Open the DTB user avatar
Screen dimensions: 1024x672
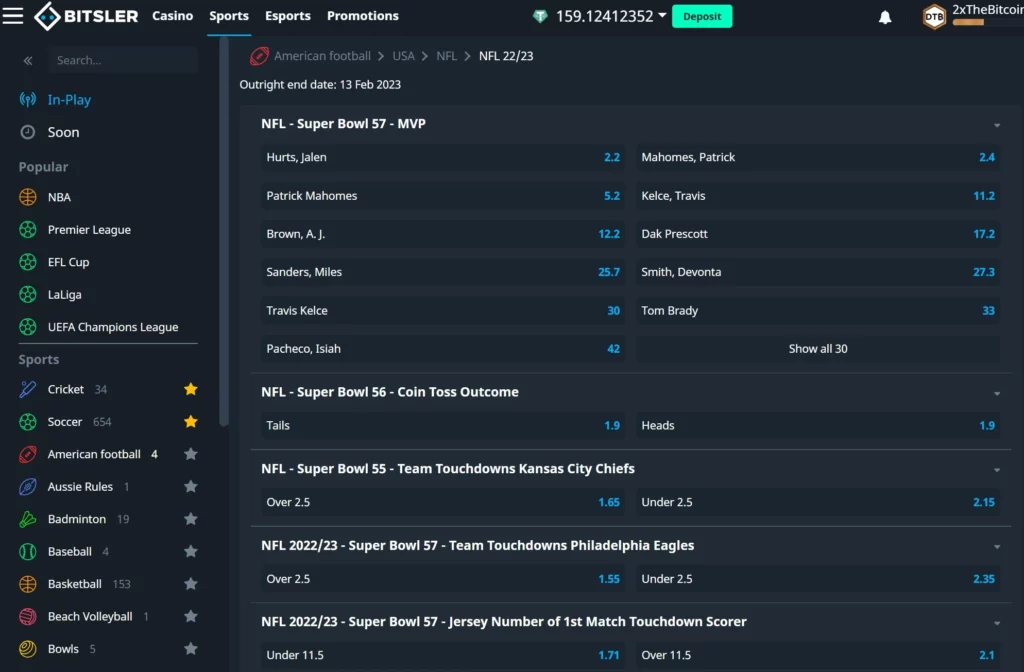[x=934, y=16]
